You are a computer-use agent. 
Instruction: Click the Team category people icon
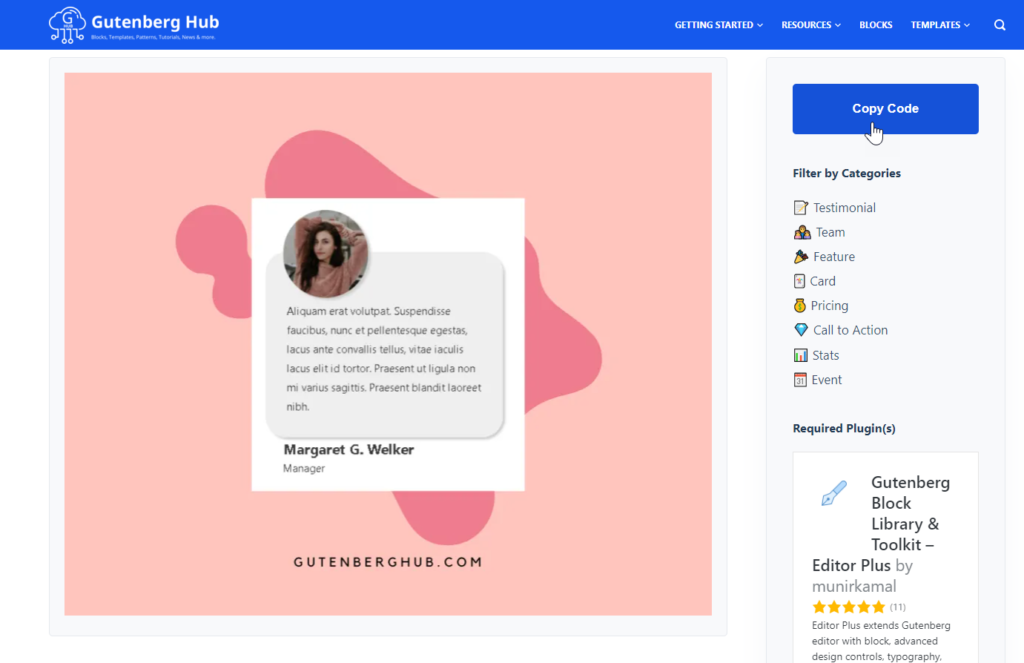[x=802, y=232]
